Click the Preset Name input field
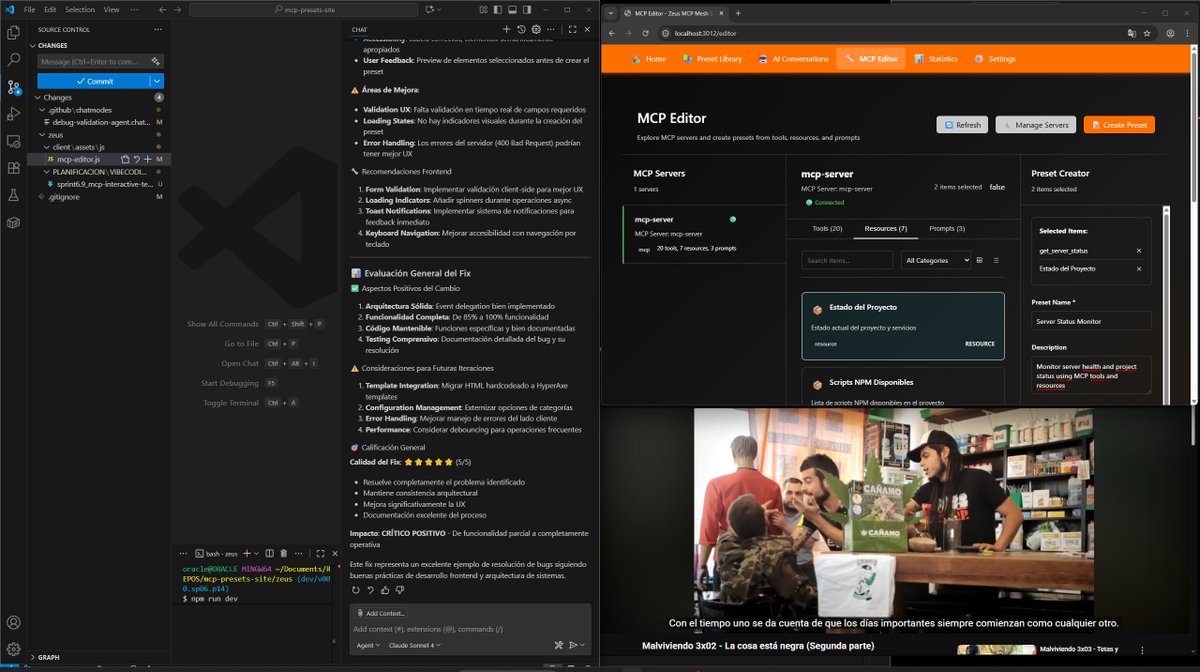This screenshot has width=1200, height=672. click(1091, 321)
